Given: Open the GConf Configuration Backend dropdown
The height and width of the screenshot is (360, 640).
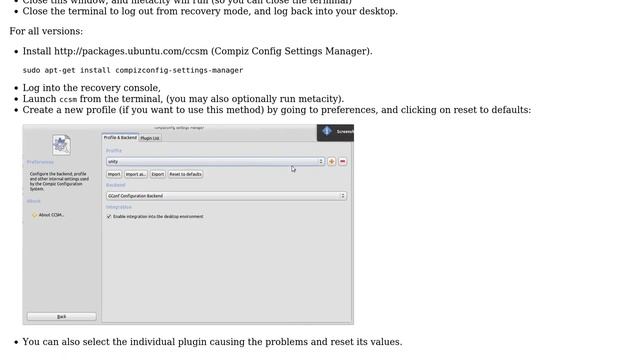Looking at the screenshot, I should [227, 196].
